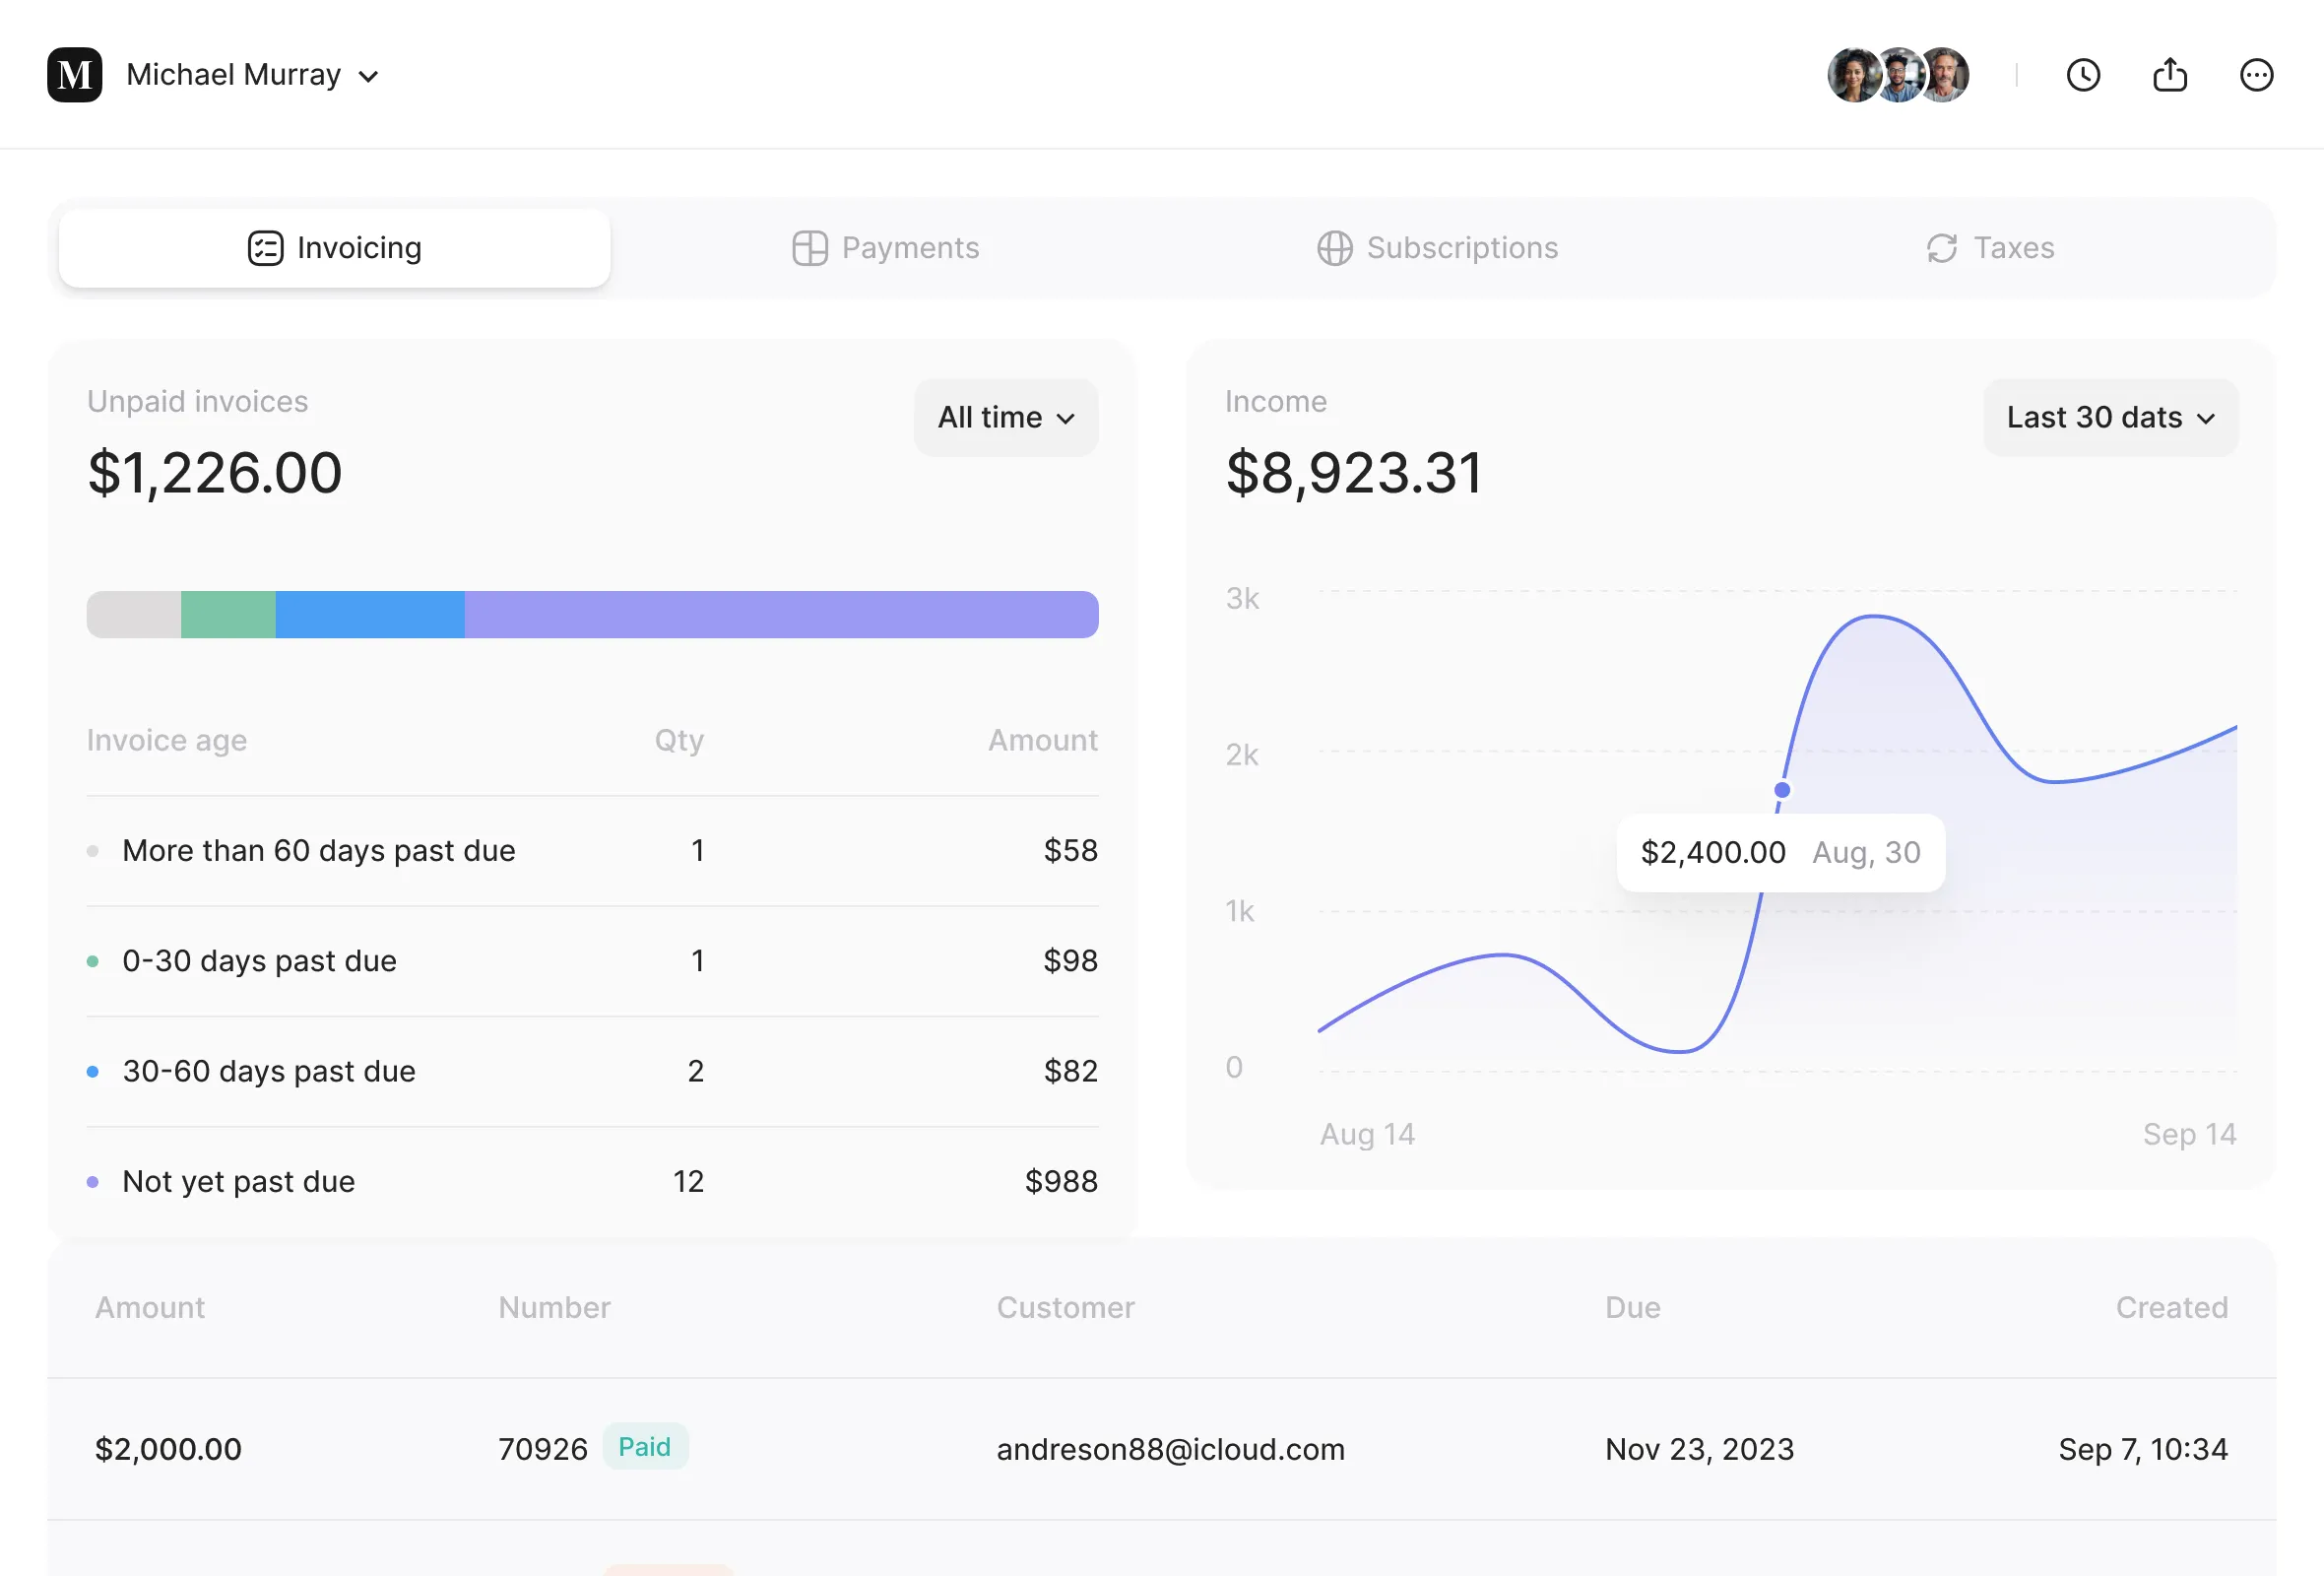Open the All time filter dropdown
The height and width of the screenshot is (1576, 2324).
[x=1005, y=417]
